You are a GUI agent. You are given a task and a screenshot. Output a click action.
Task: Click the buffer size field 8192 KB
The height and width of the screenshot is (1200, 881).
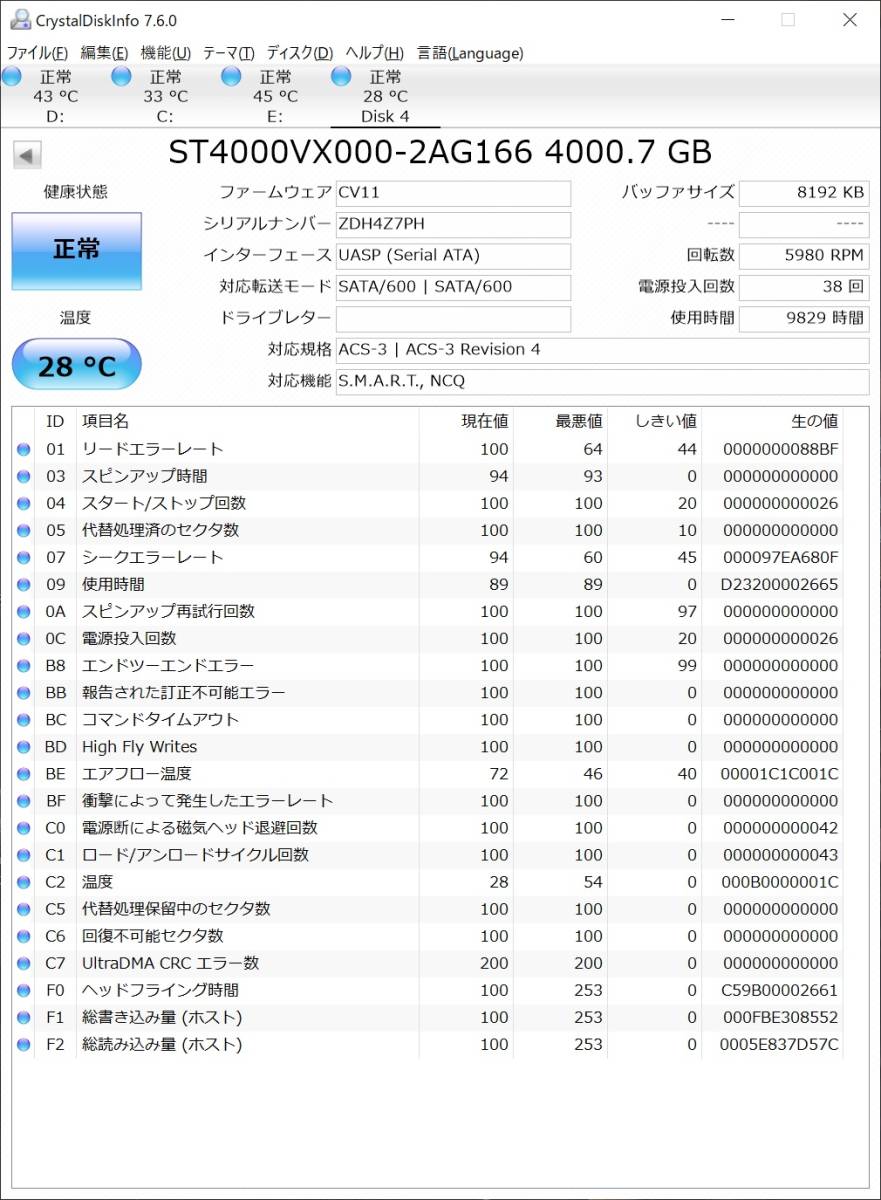click(x=804, y=193)
